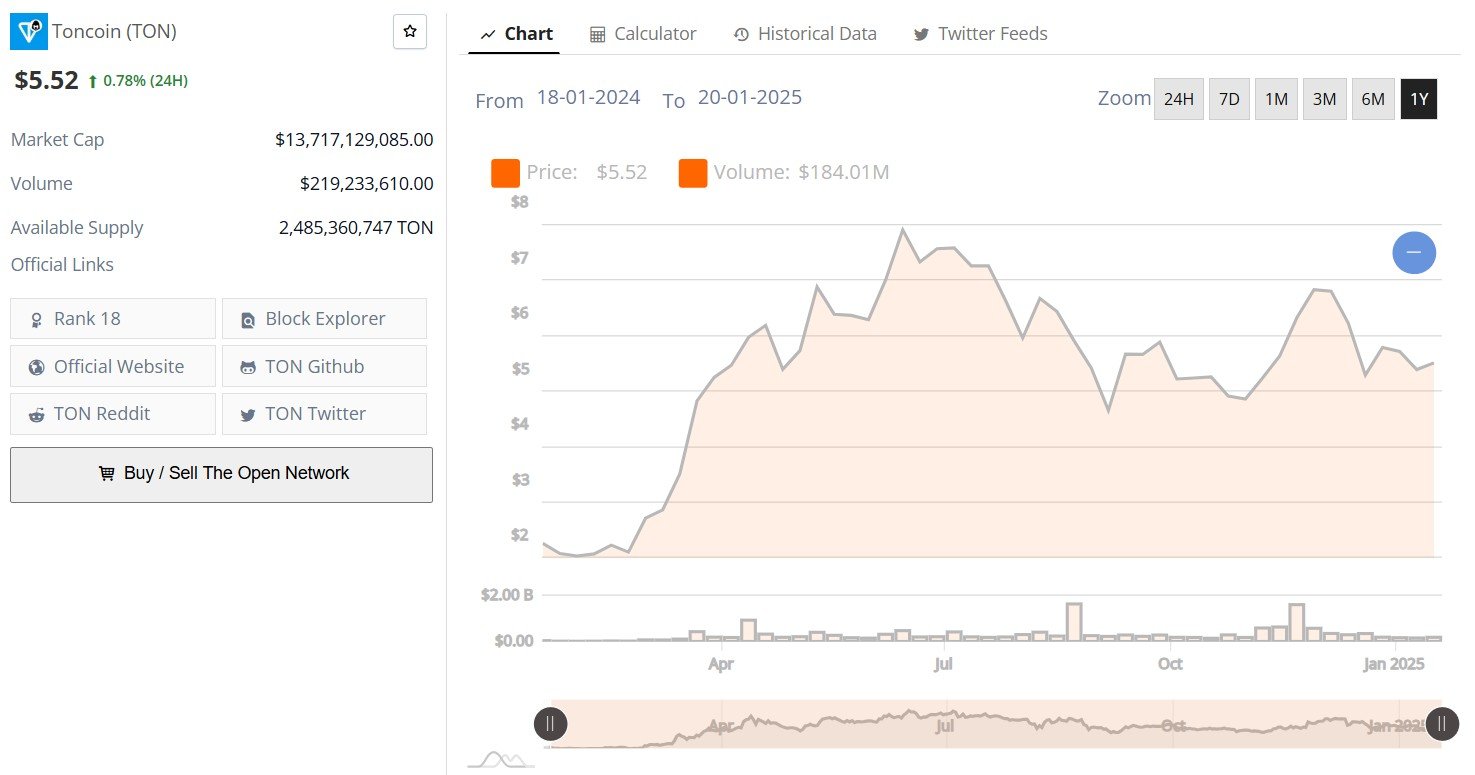Viewport: 1475px width, 775px height.
Task: Set chart zoom to 24H
Action: pyautogui.click(x=1179, y=99)
